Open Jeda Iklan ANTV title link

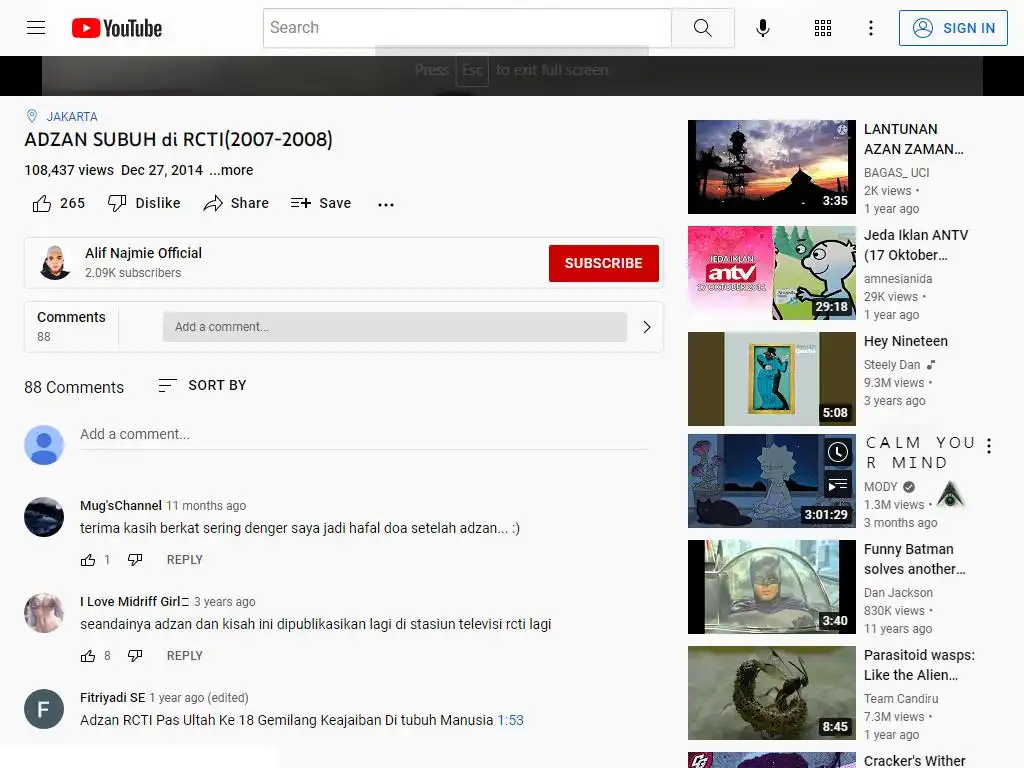point(916,245)
